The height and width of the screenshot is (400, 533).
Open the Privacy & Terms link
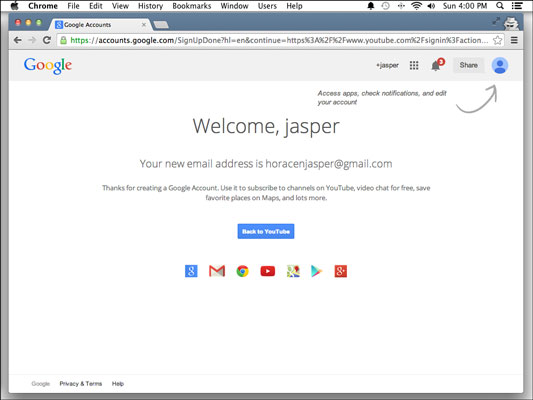[x=81, y=383]
